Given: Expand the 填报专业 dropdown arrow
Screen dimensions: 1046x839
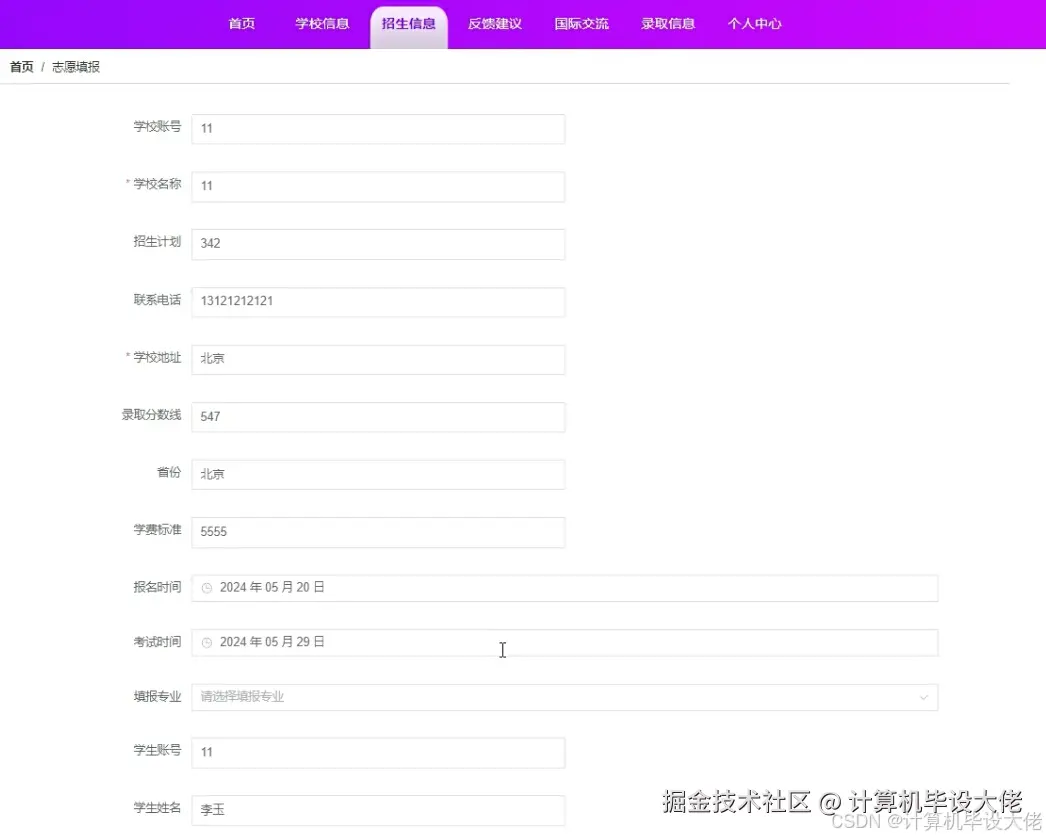Looking at the screenshot, I should (x=925, y=697).
